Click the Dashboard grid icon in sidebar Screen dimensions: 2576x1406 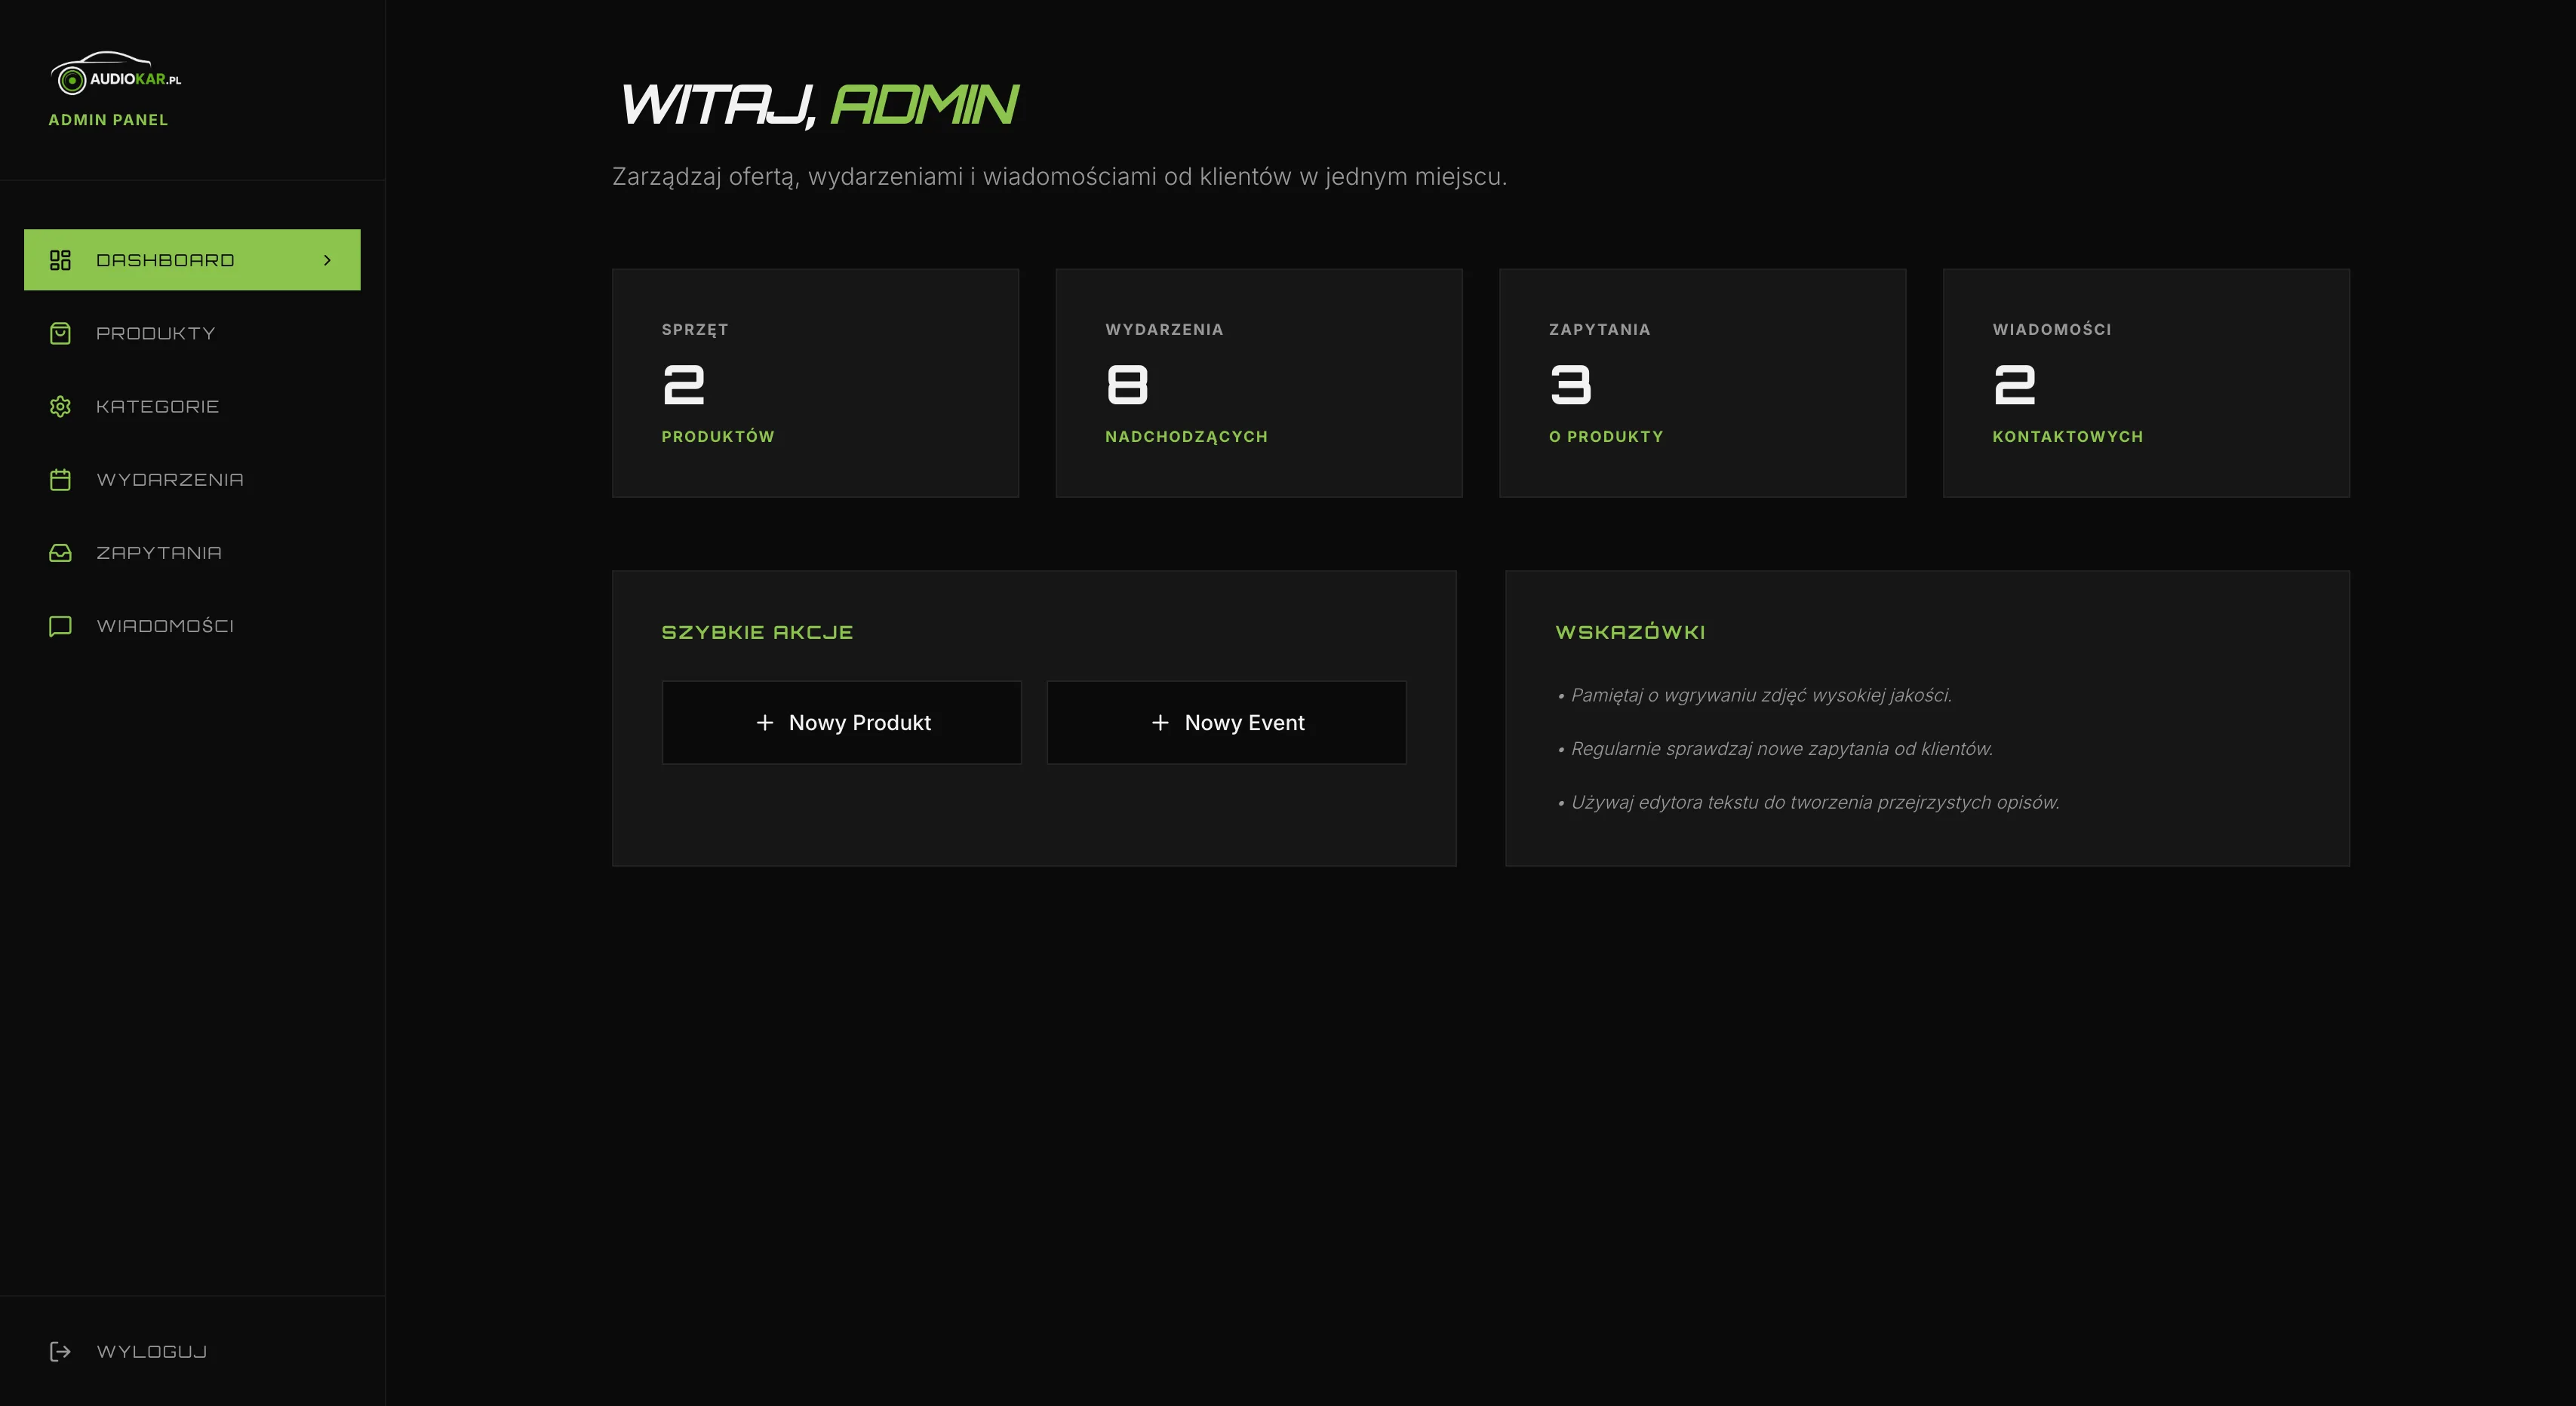60,260
